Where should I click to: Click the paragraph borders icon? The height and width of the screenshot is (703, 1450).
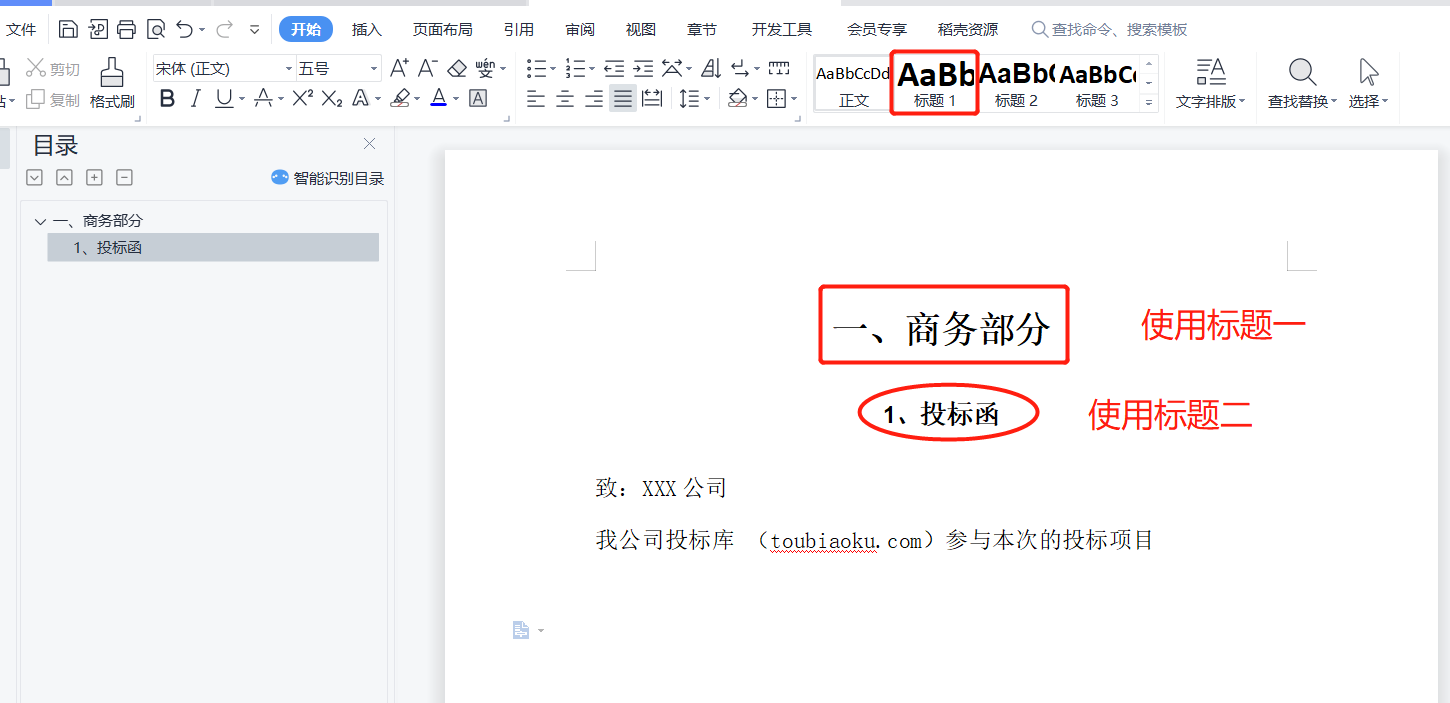pos(776,98)
